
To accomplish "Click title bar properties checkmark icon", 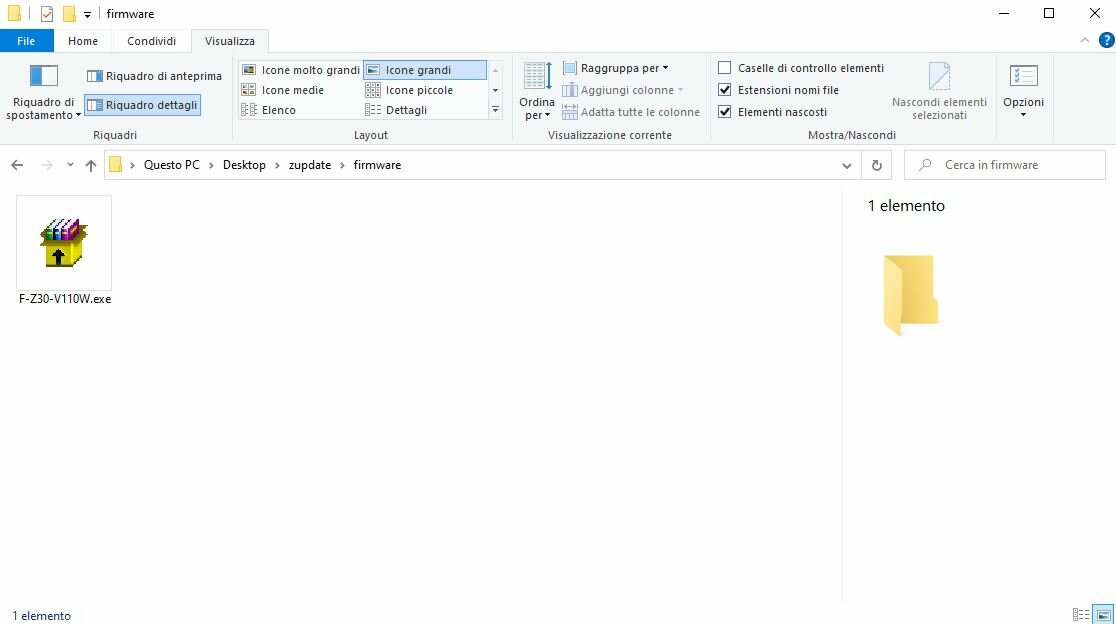I will point(47,14).
